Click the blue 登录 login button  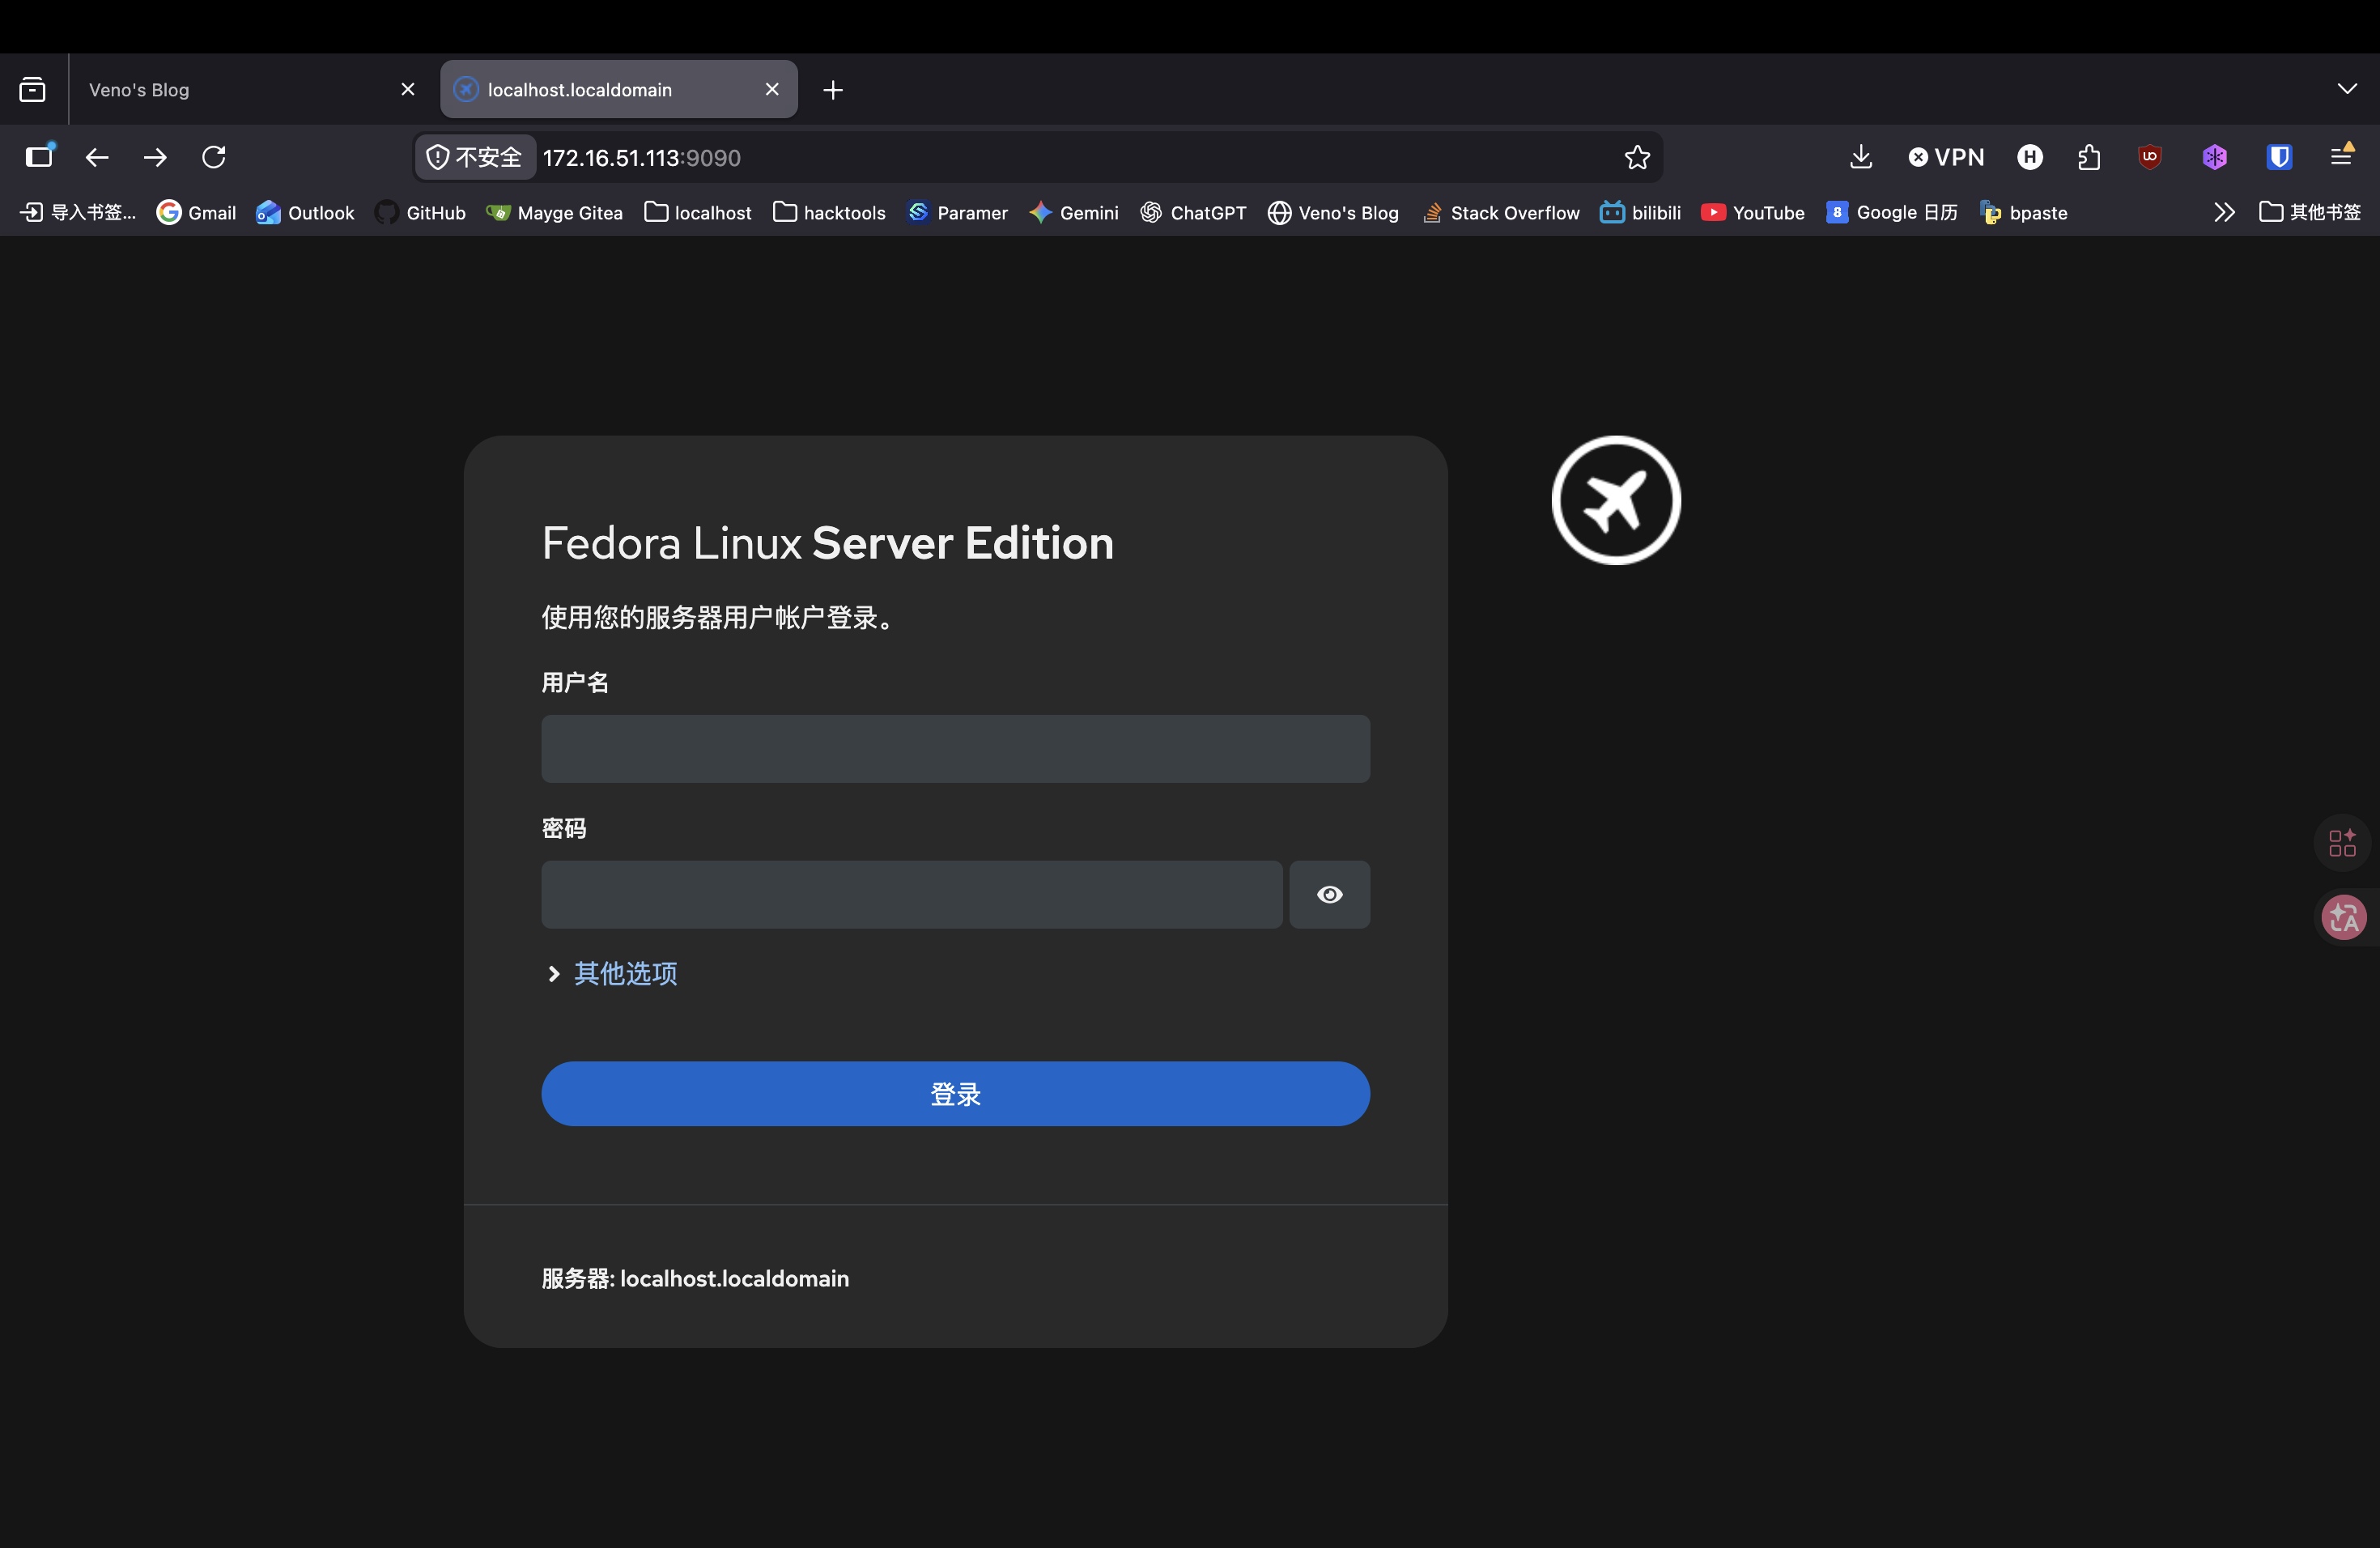[955, 1093]
